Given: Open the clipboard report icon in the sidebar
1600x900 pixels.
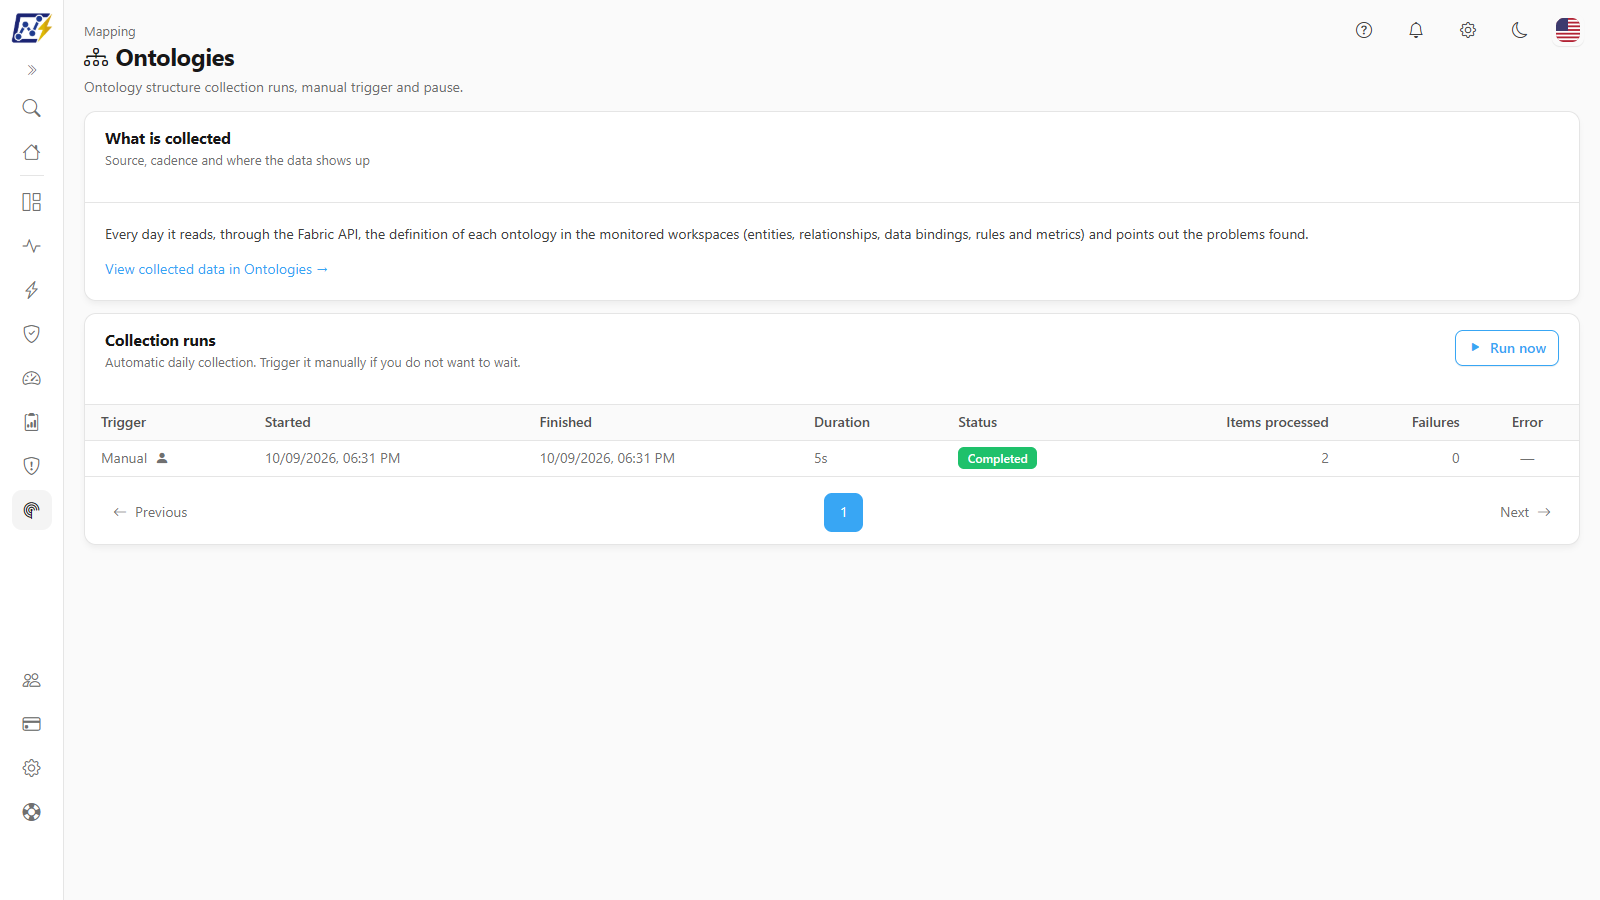Looking at the screenshot, I should 32,422.
